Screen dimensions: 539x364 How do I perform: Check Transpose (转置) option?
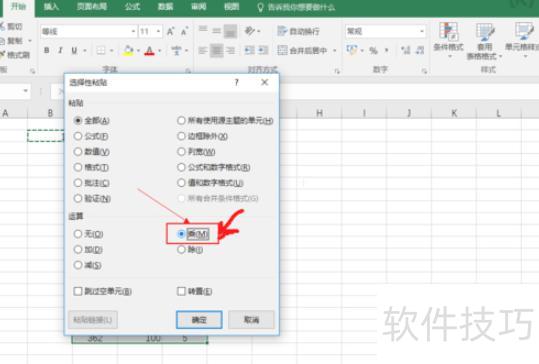click(181, 291)
